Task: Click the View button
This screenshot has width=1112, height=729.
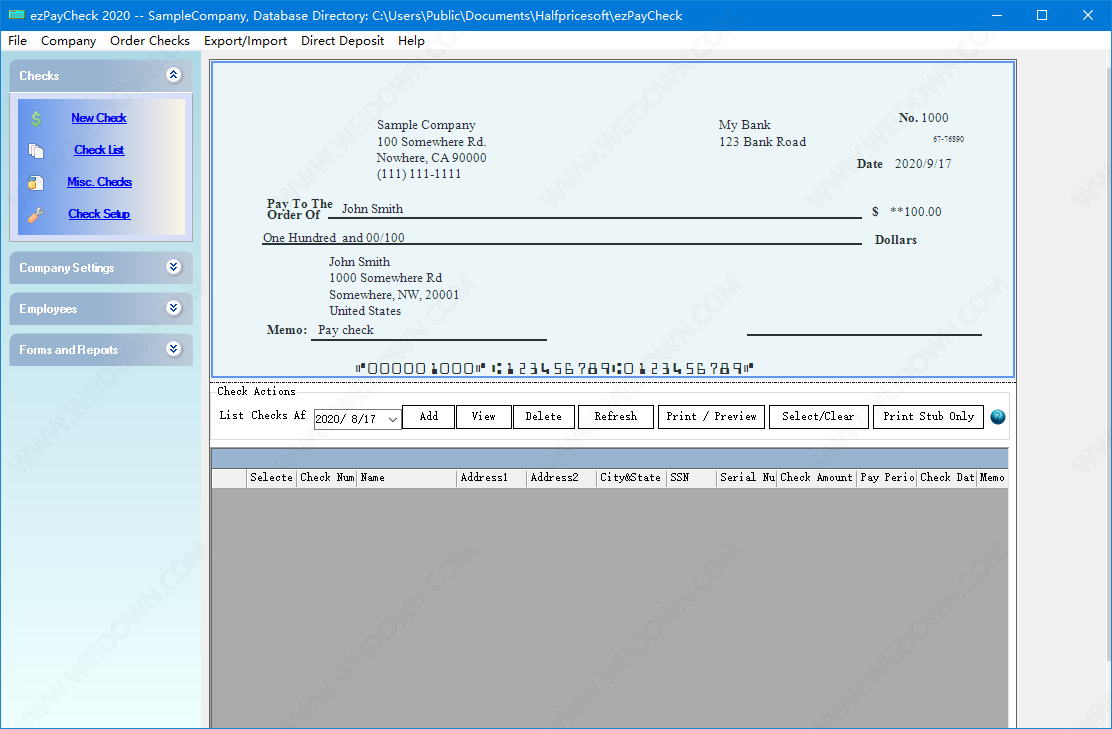Action: (x=484, y=417)
